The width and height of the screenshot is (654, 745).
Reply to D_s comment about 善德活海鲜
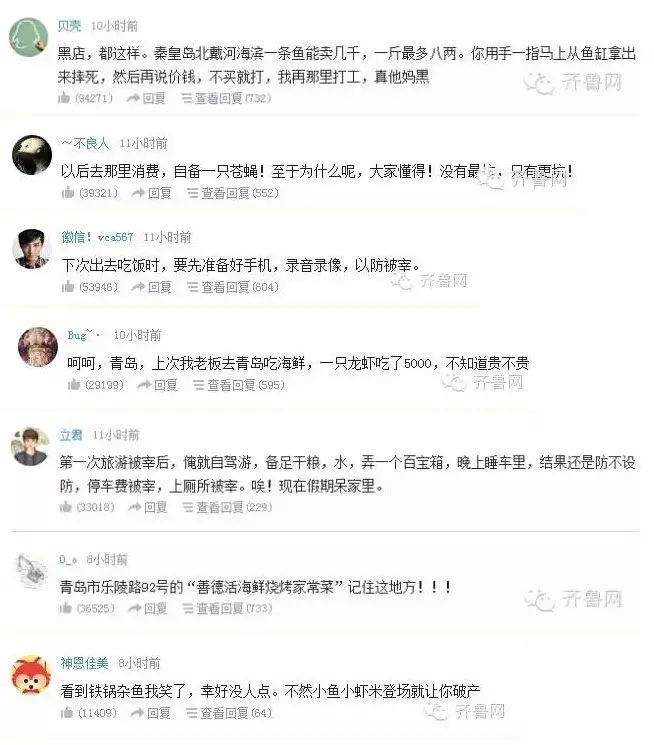[x=147, y=608]
